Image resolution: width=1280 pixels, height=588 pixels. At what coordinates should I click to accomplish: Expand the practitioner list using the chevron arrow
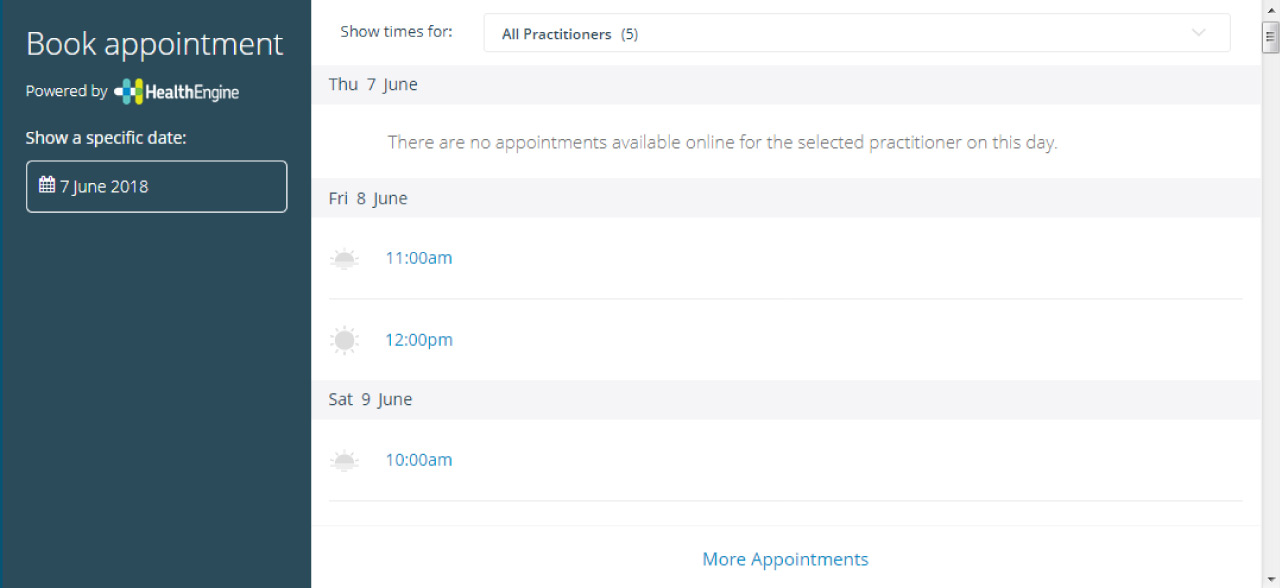point(1199,33)
